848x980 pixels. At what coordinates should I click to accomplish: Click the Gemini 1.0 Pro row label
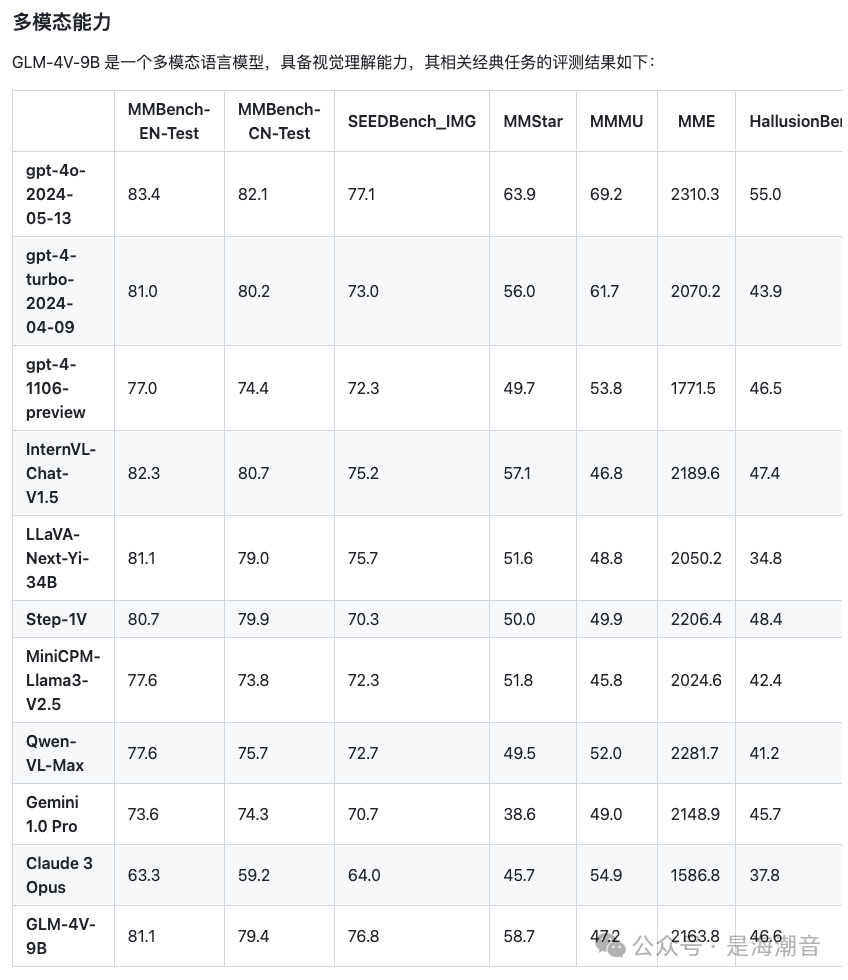[52, 814]
